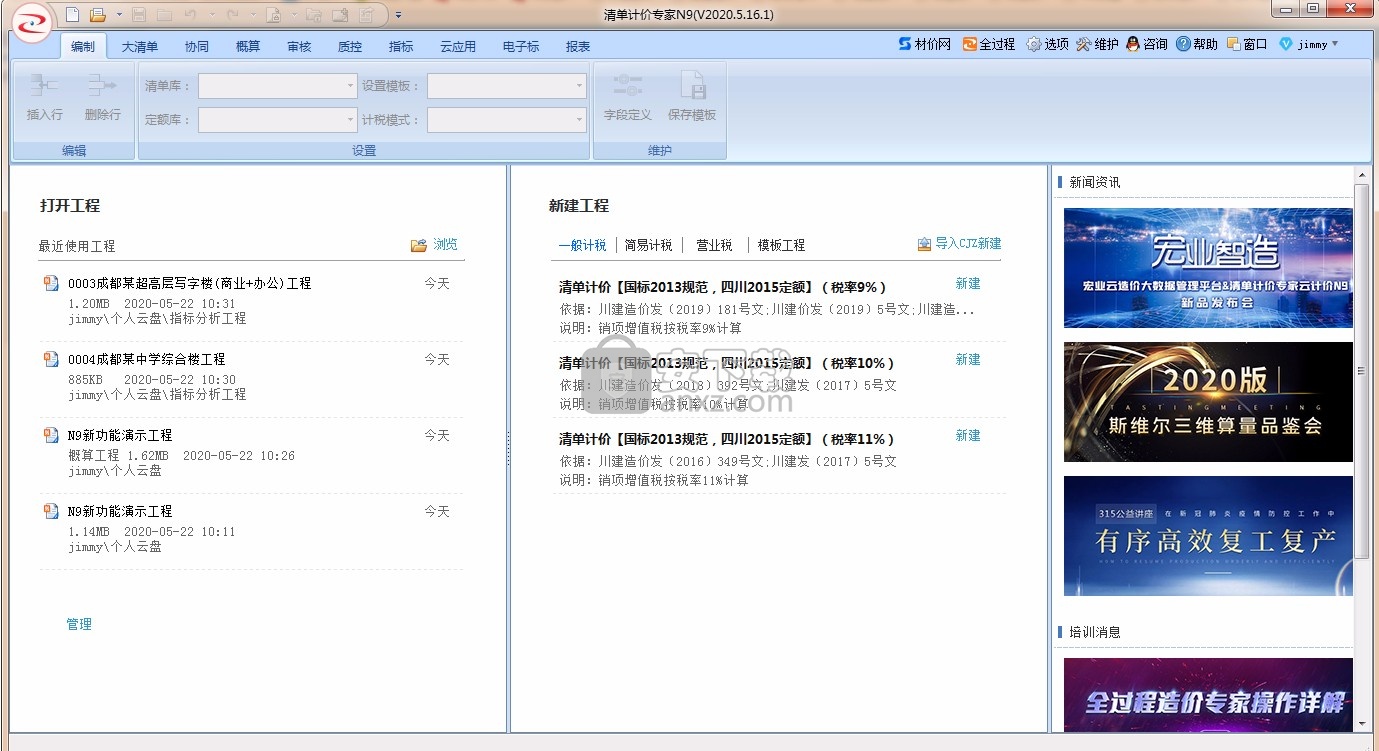The image size is (1379, 751).
Task: Click the Undo arrow icon
Action: click(190, 15)
